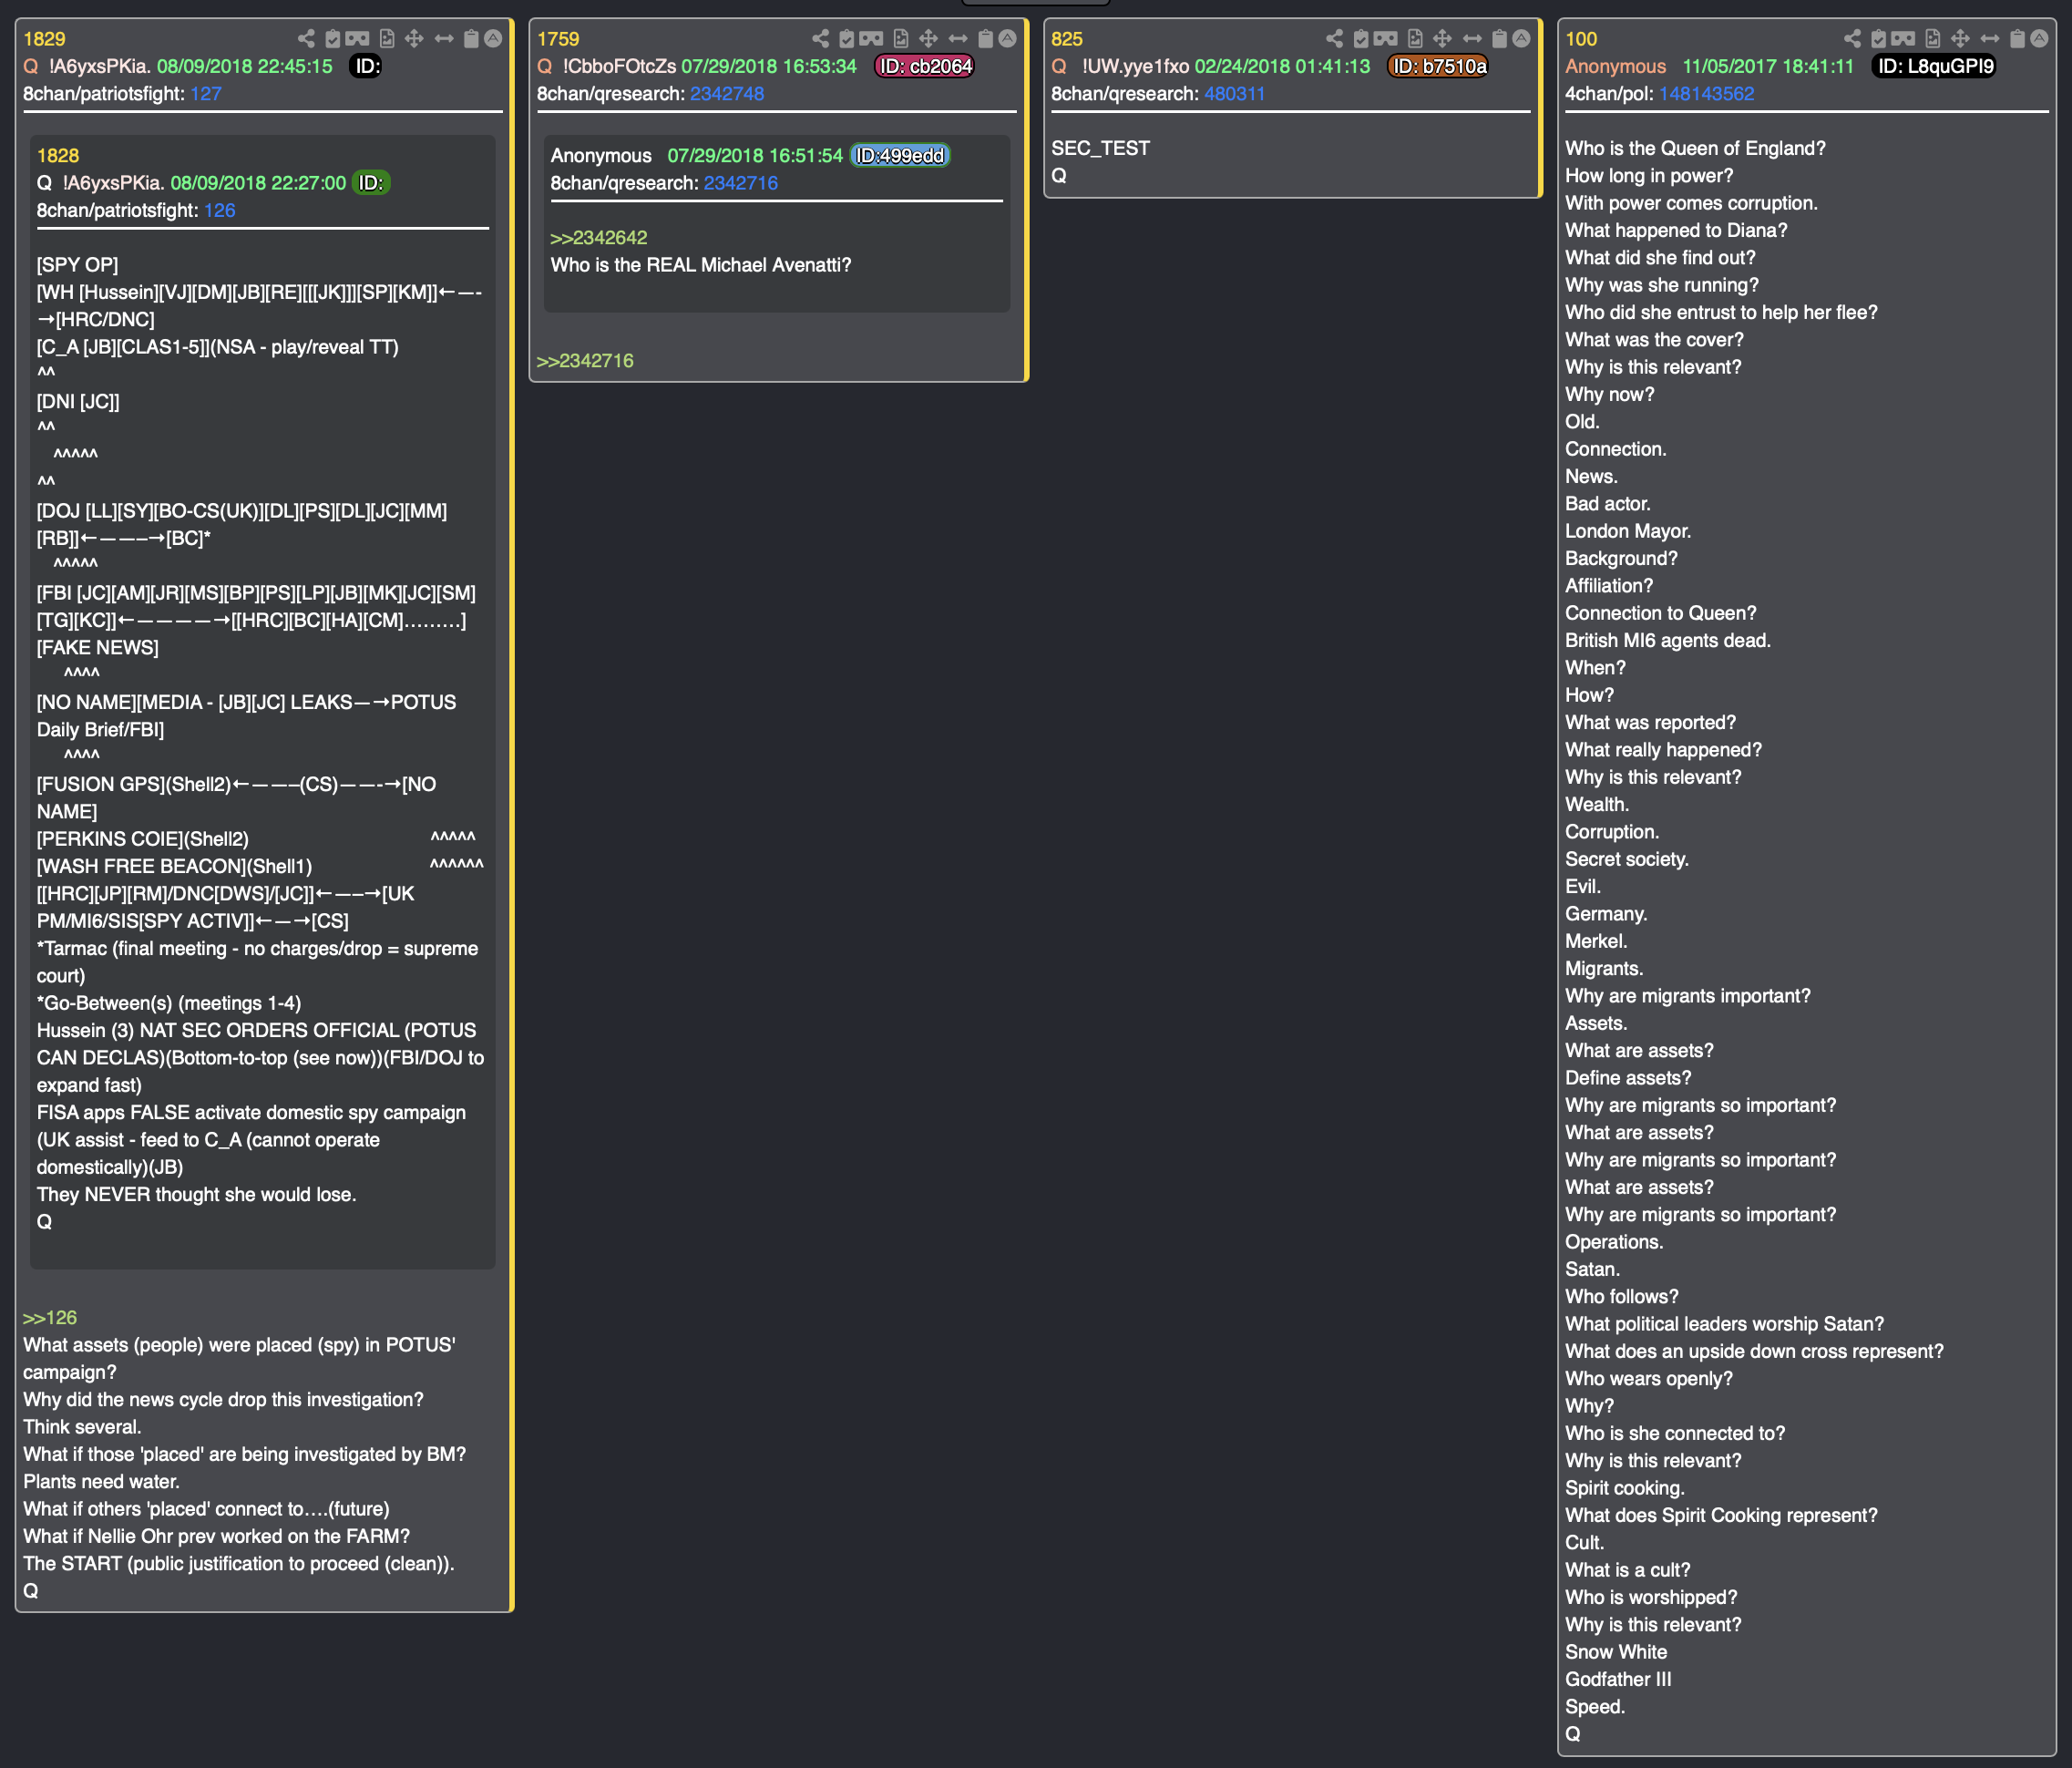Click clipboard-check icon on post 1829
Screen dimensions: 2072x1768
point(332,39)
